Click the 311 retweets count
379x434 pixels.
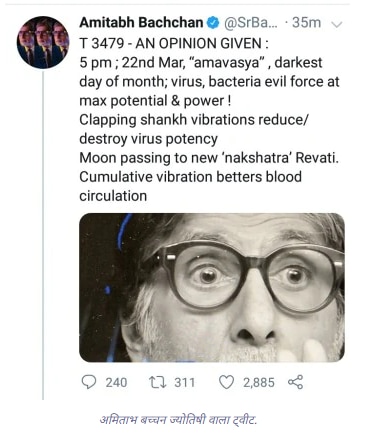coord(184,382)
